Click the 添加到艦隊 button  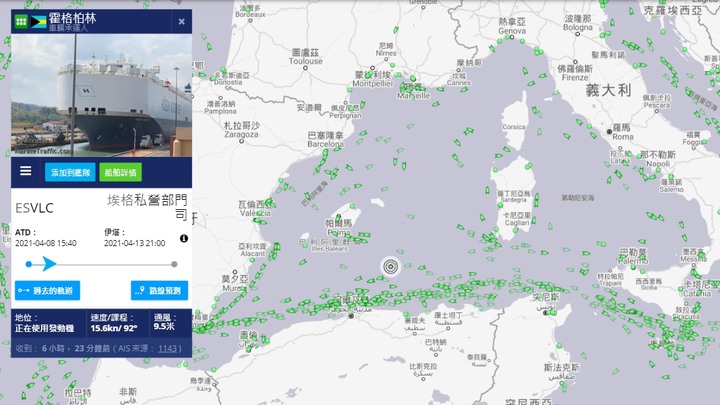70,173
